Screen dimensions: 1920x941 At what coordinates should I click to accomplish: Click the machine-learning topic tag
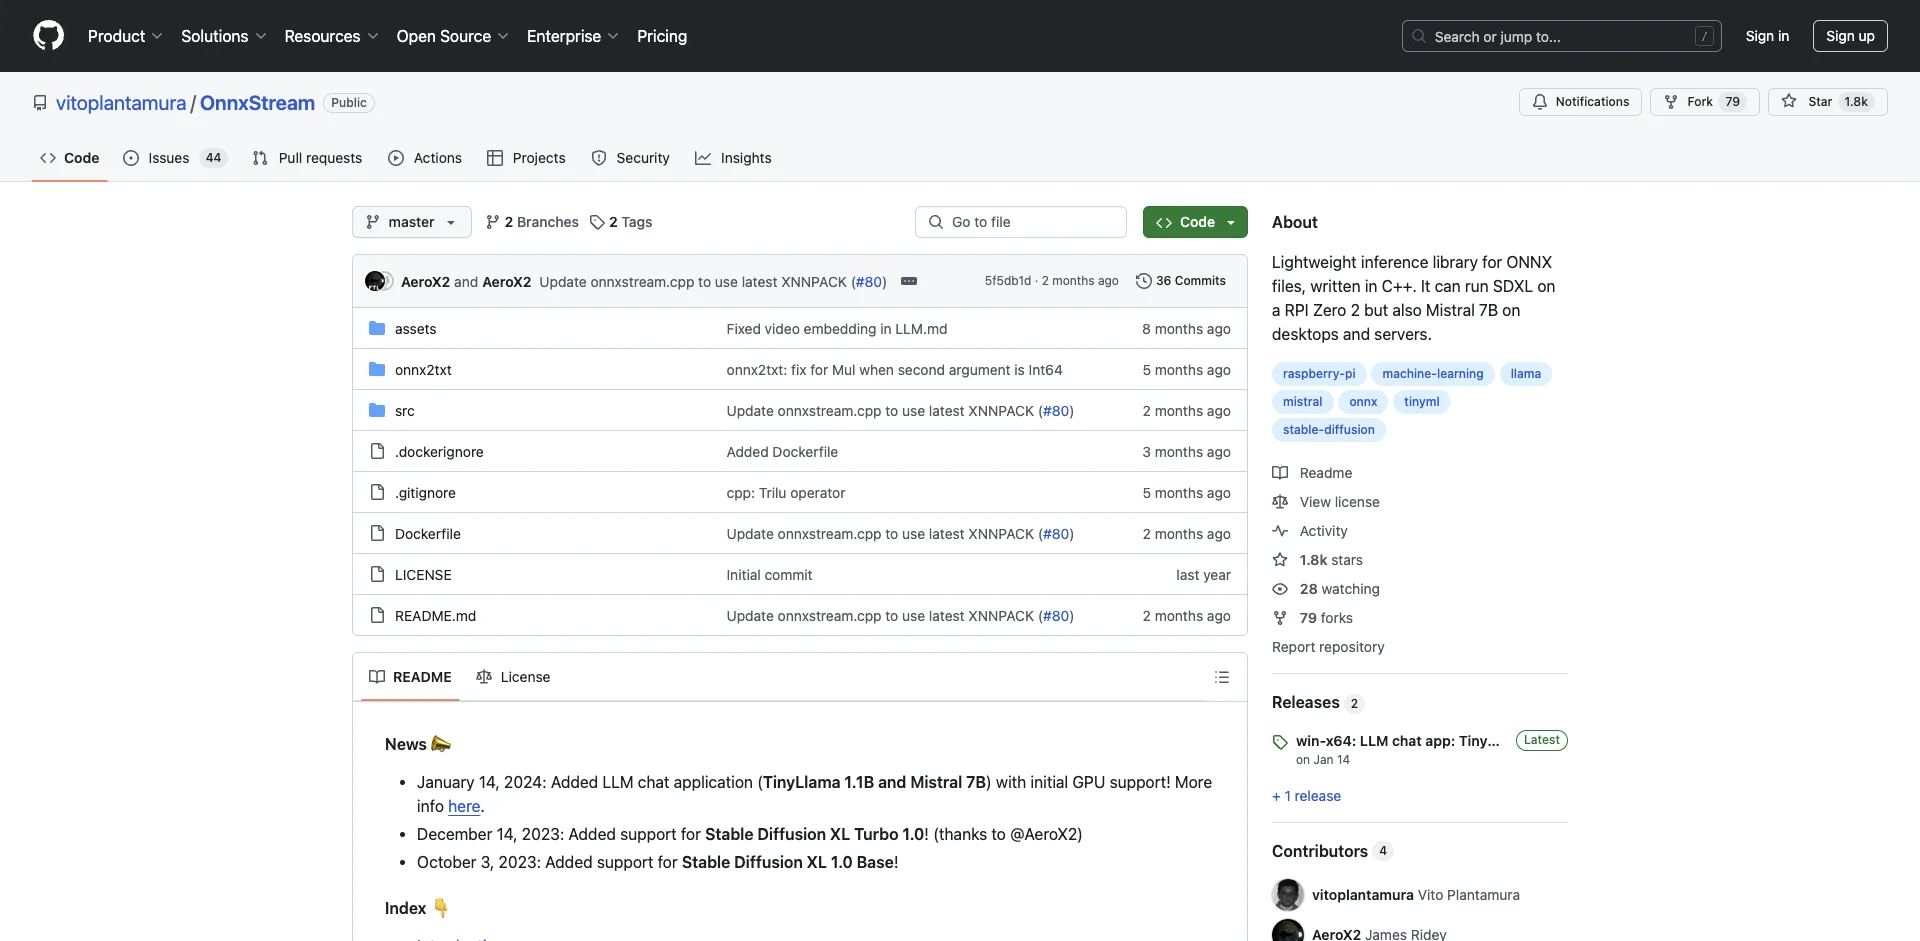click(x=1433, y=374)
